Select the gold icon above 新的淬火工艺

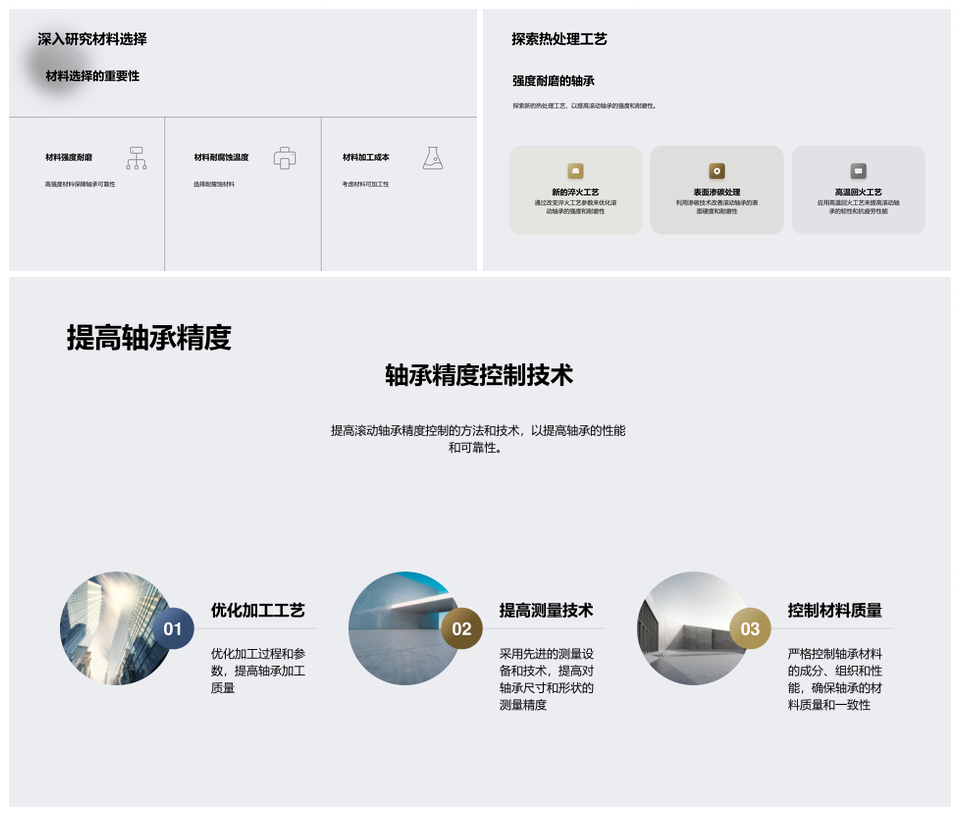575,171
